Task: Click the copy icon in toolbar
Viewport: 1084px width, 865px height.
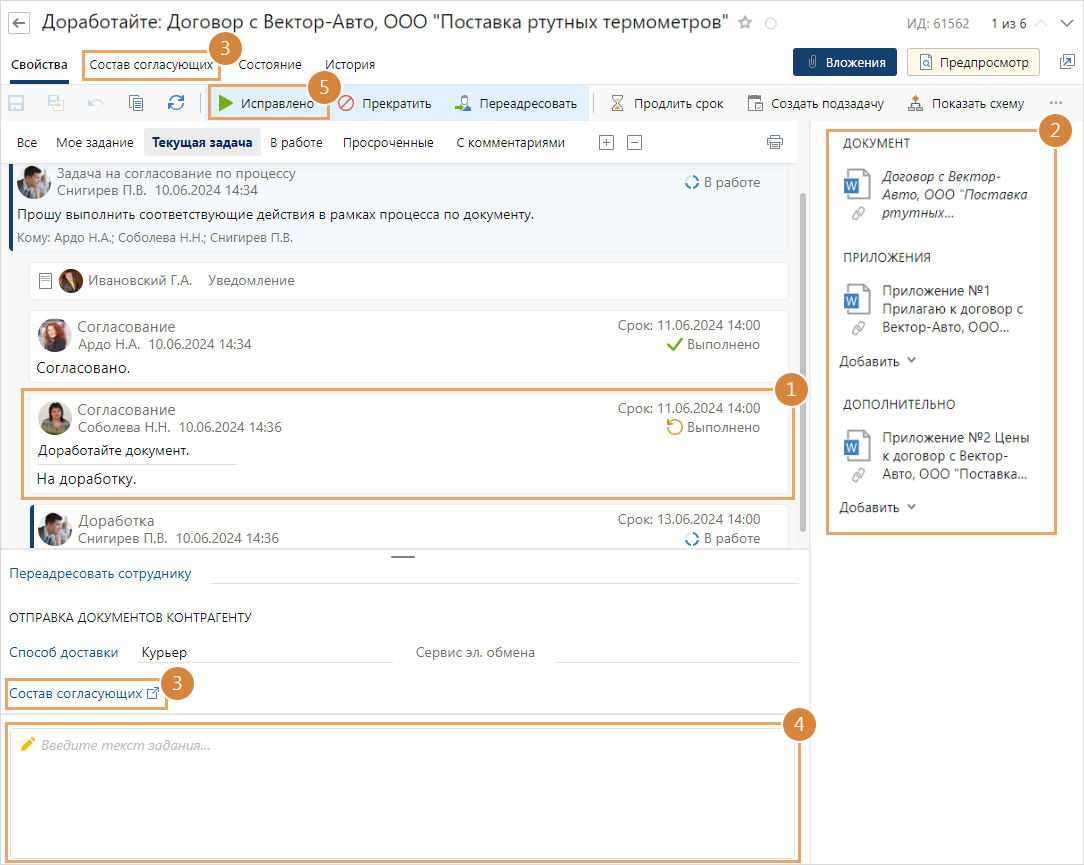Action: tap(136, 103)
